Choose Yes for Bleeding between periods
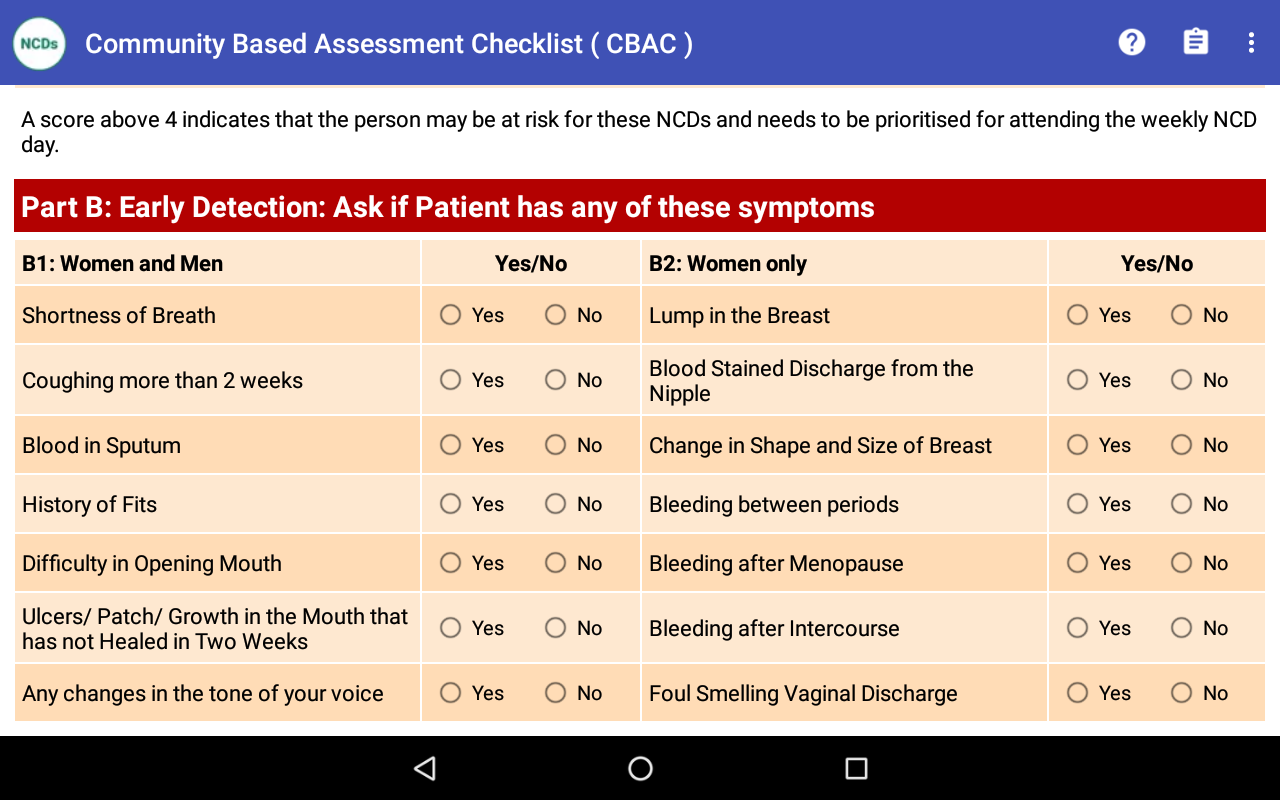The height and width of the screenshot is (800, 1280). [1077, 504]
